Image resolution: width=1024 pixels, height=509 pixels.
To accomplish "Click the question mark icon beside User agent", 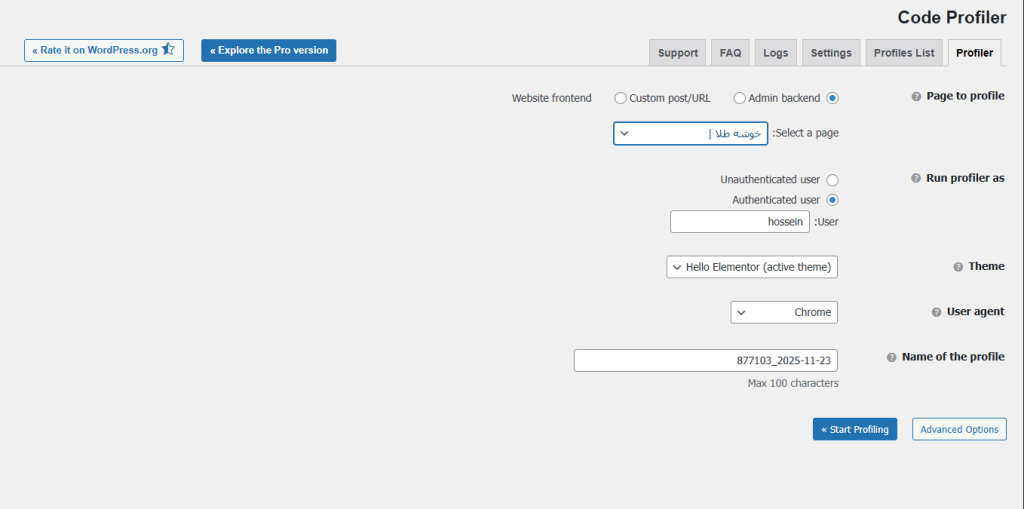I will pyautogui.click(x=936, y=312).
